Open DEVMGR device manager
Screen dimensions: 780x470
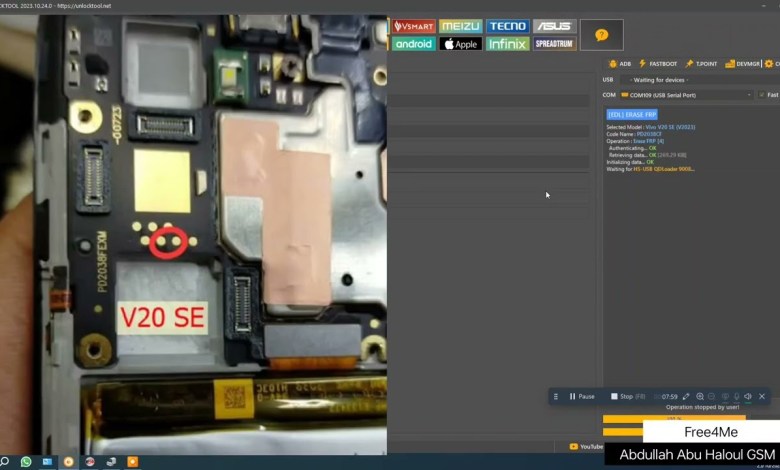pos(743,64)
